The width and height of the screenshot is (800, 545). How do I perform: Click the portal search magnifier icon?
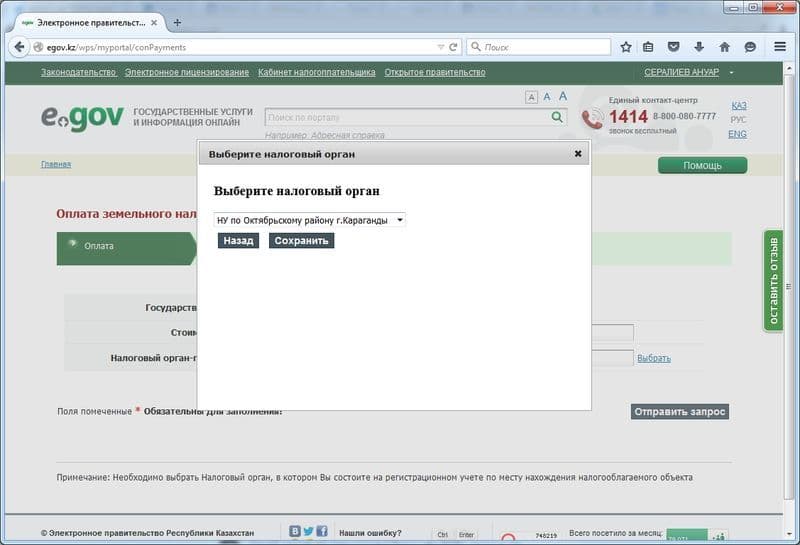click(557, 117)
